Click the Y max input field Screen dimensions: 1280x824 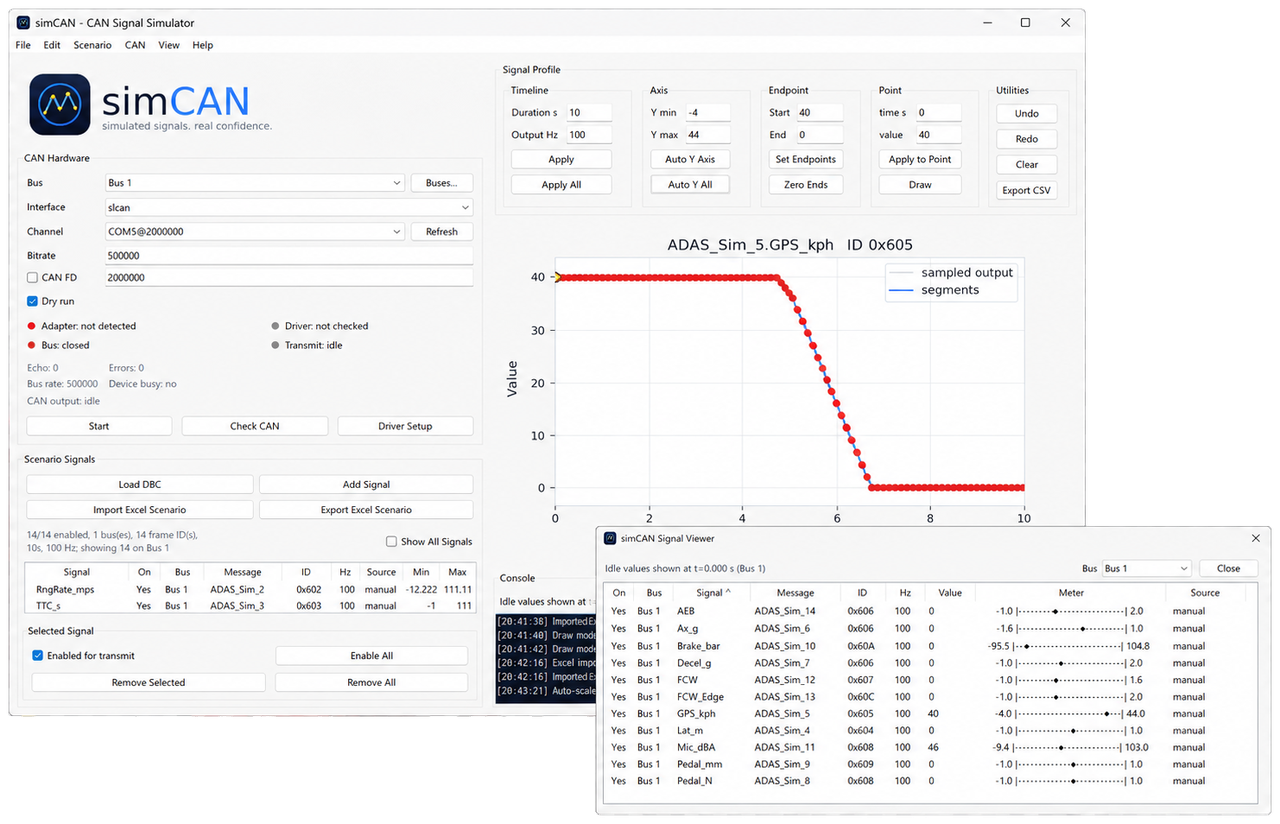coord(707,135)
